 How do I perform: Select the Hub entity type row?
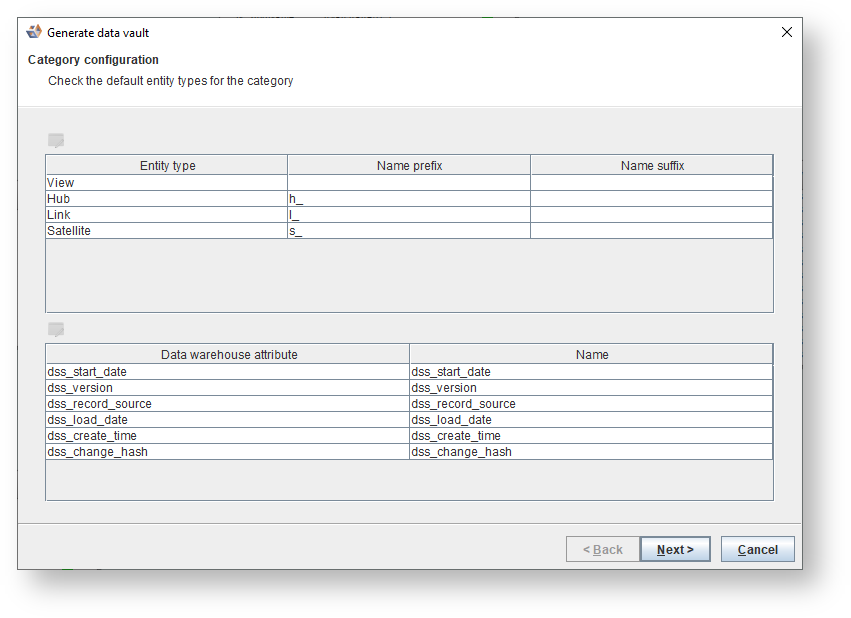166,199
